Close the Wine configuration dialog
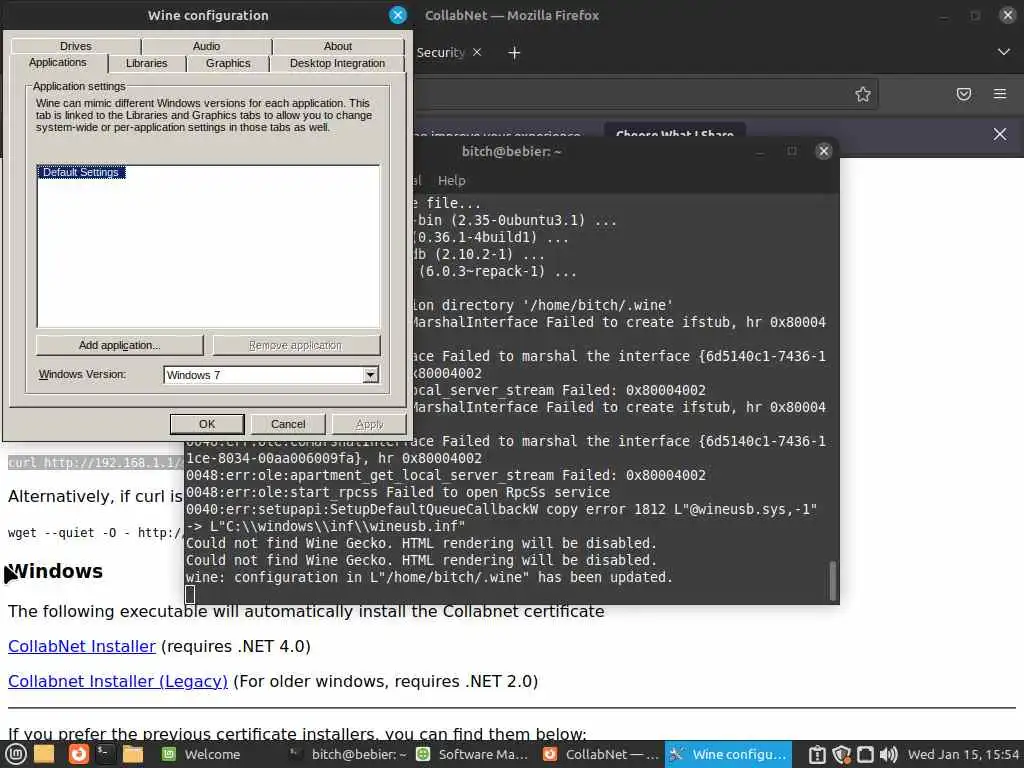This screenshot has width=1024, height=768. tap(397, 15)
